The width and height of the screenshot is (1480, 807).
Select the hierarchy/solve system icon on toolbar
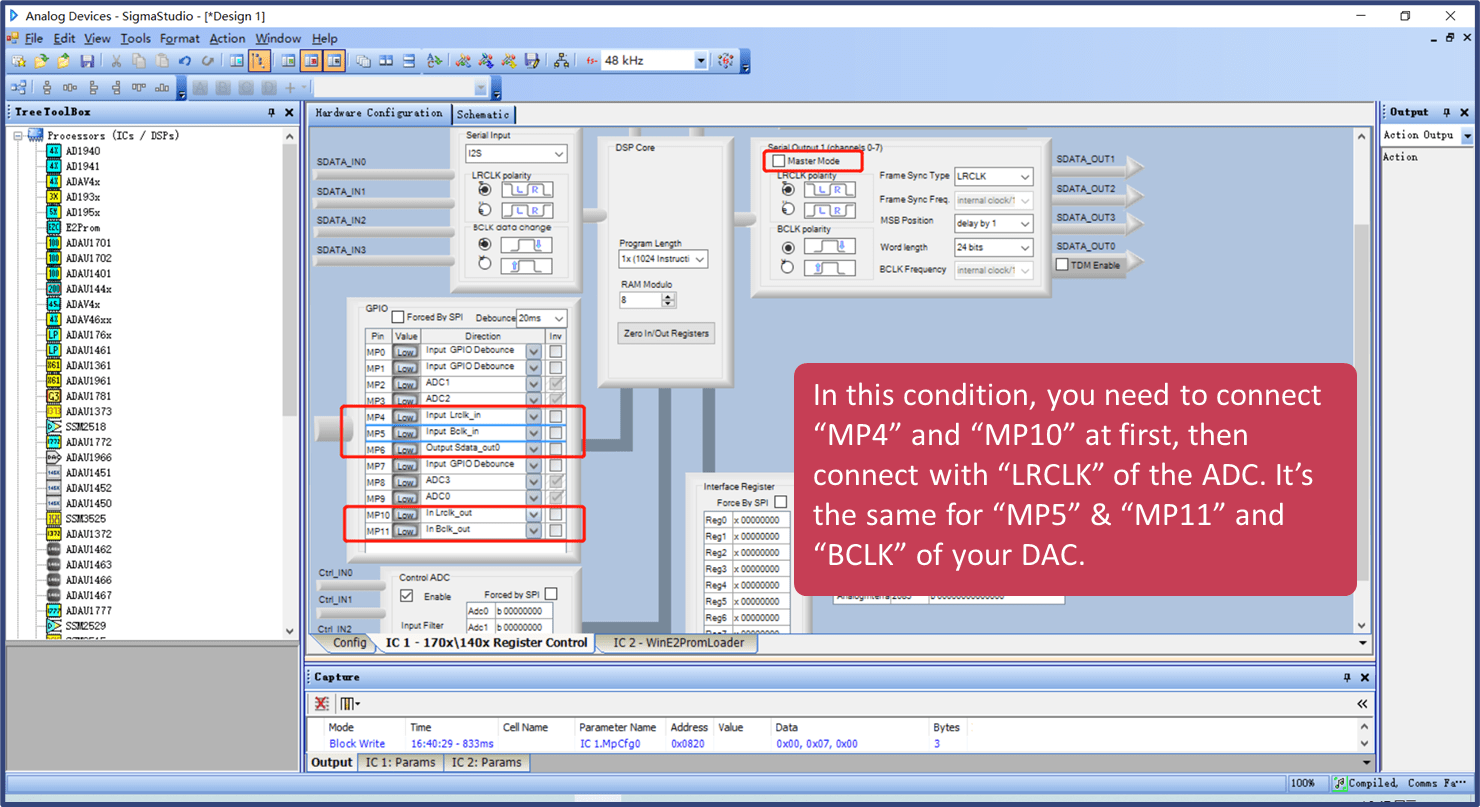click(x=560, y=61)
